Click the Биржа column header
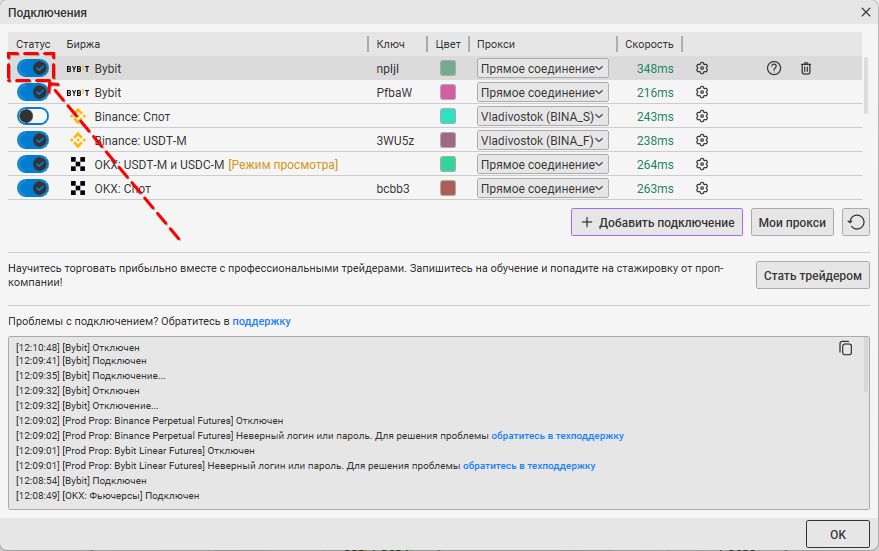This screenshot has height=551, width=879. point(84,44)
